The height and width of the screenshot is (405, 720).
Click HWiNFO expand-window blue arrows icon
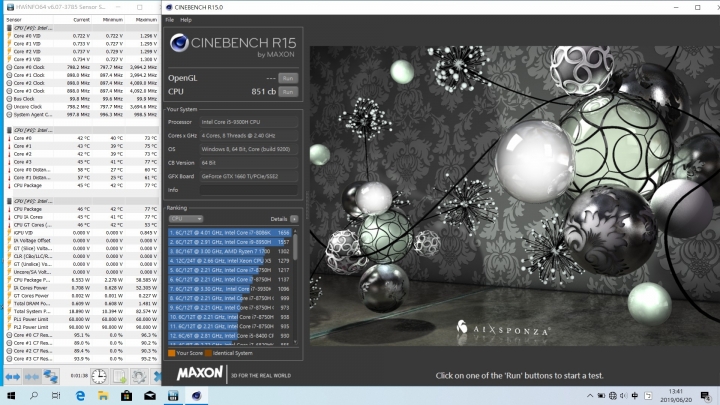(x=12, y=377)
